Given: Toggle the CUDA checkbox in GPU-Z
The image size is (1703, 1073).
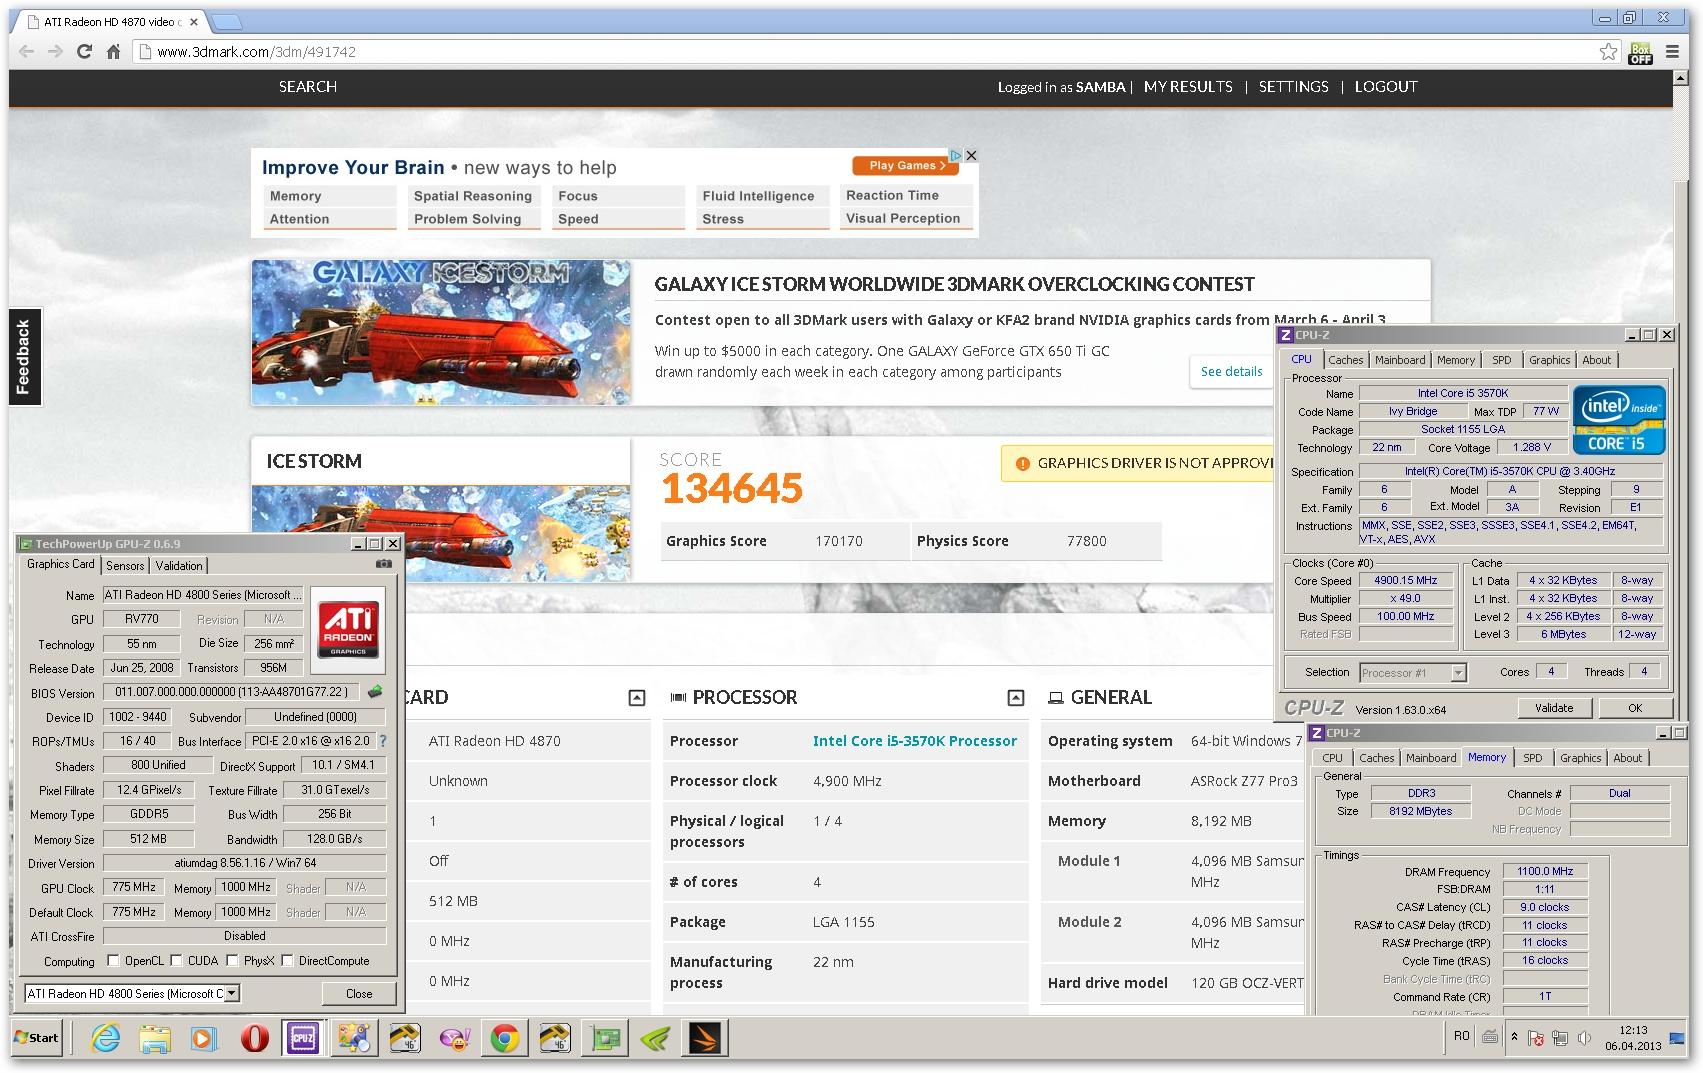Looking at the screenshot, I should [x=176, y=961].
